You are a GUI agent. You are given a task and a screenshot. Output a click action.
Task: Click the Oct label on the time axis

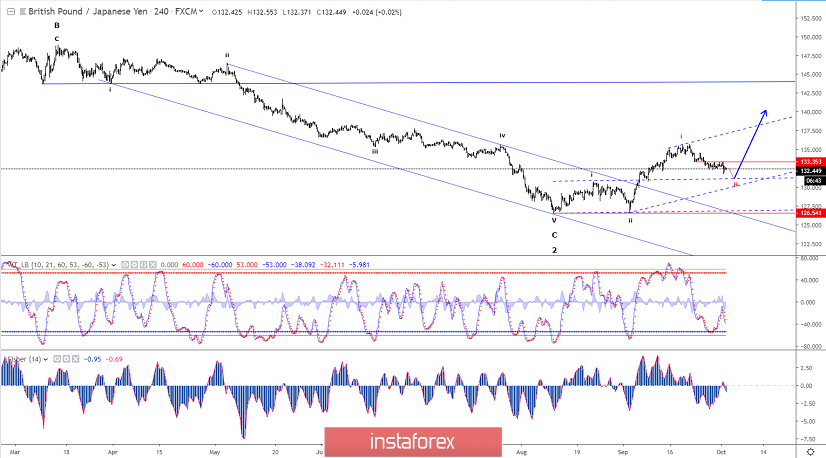pos(721,452)
